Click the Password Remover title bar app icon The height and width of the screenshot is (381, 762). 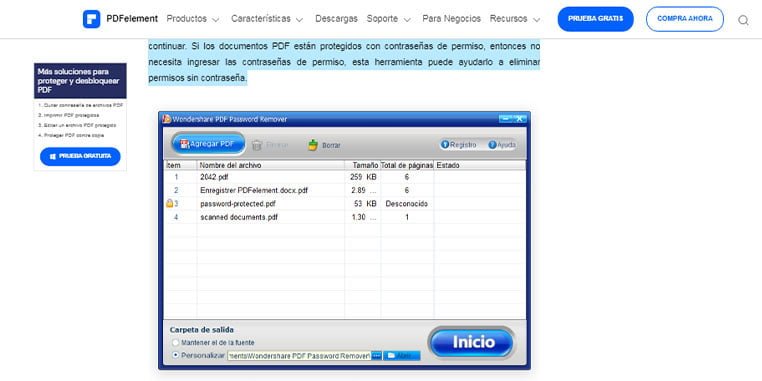point(167,119)
